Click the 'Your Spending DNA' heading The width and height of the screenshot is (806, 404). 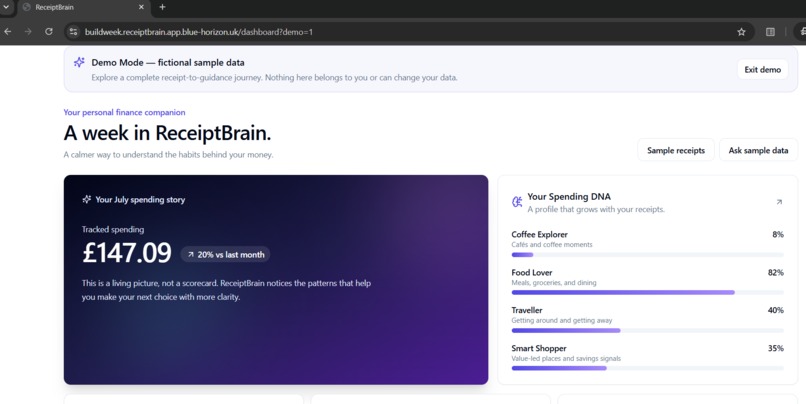(569, 196)
